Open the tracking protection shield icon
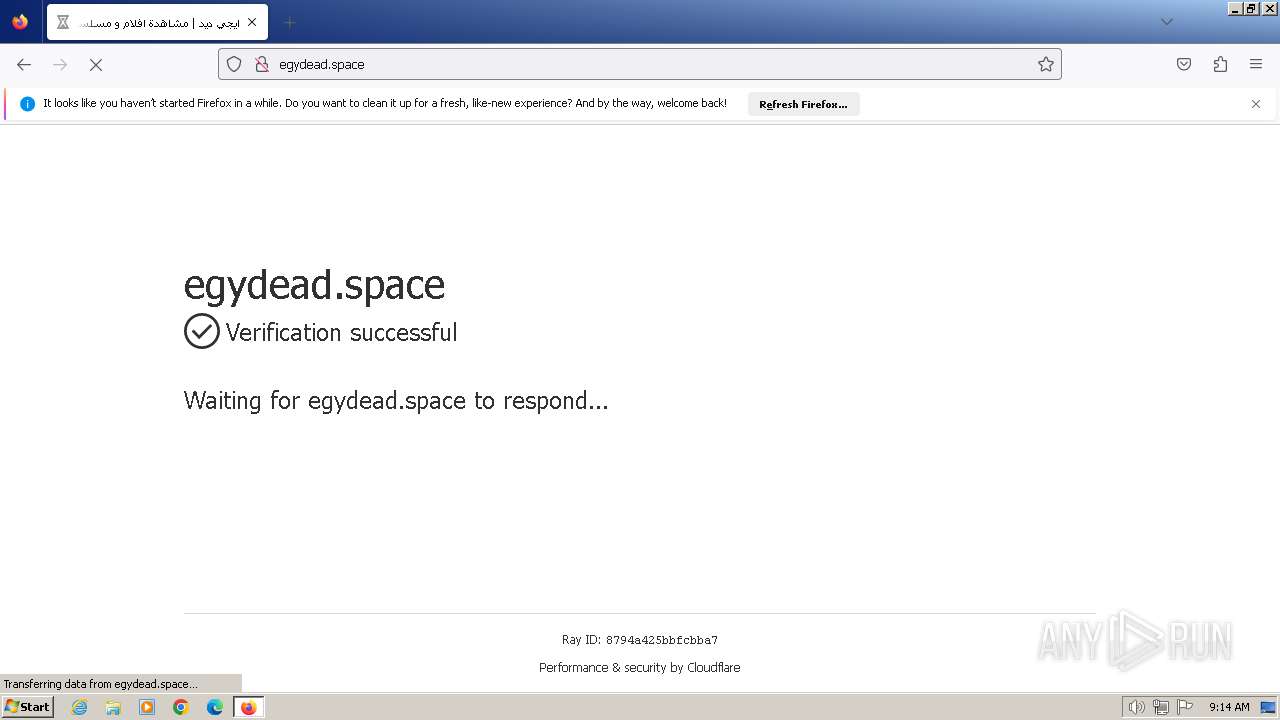The width and height of the screenshot is (1280, 720). click(x=234, y=64)
